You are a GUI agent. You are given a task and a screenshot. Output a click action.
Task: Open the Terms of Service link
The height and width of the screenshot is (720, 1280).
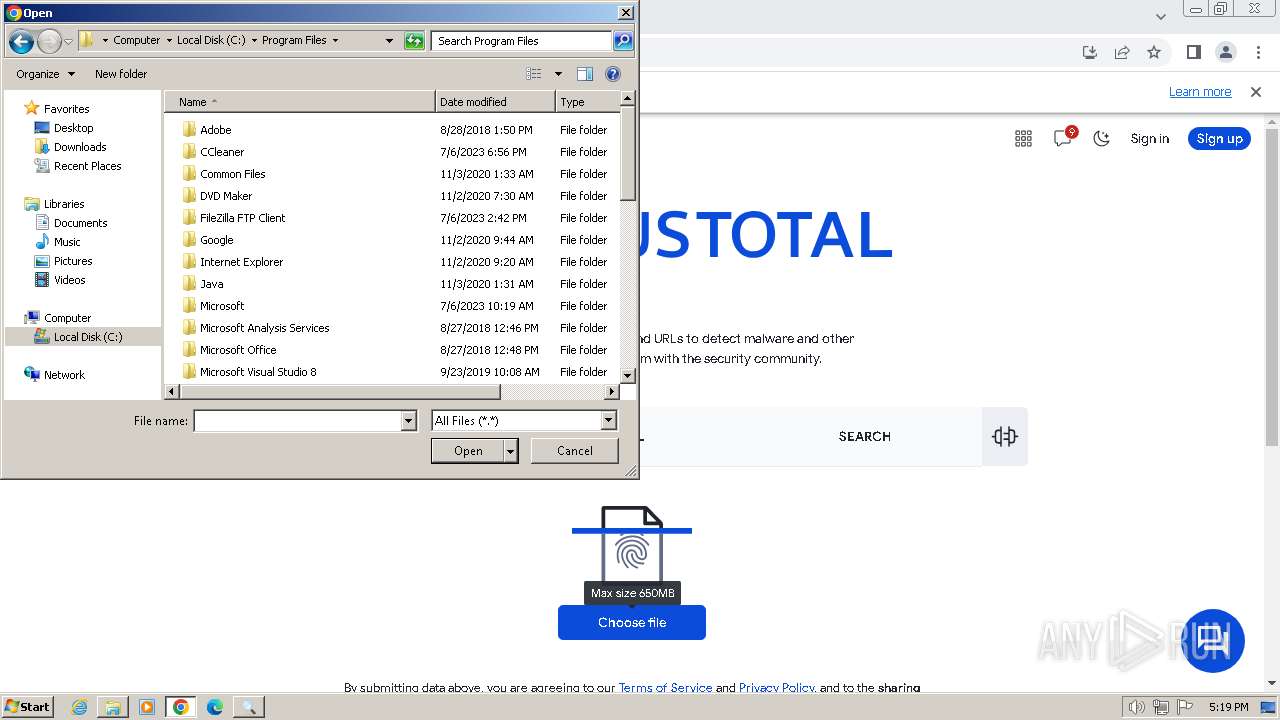point(665,688)
